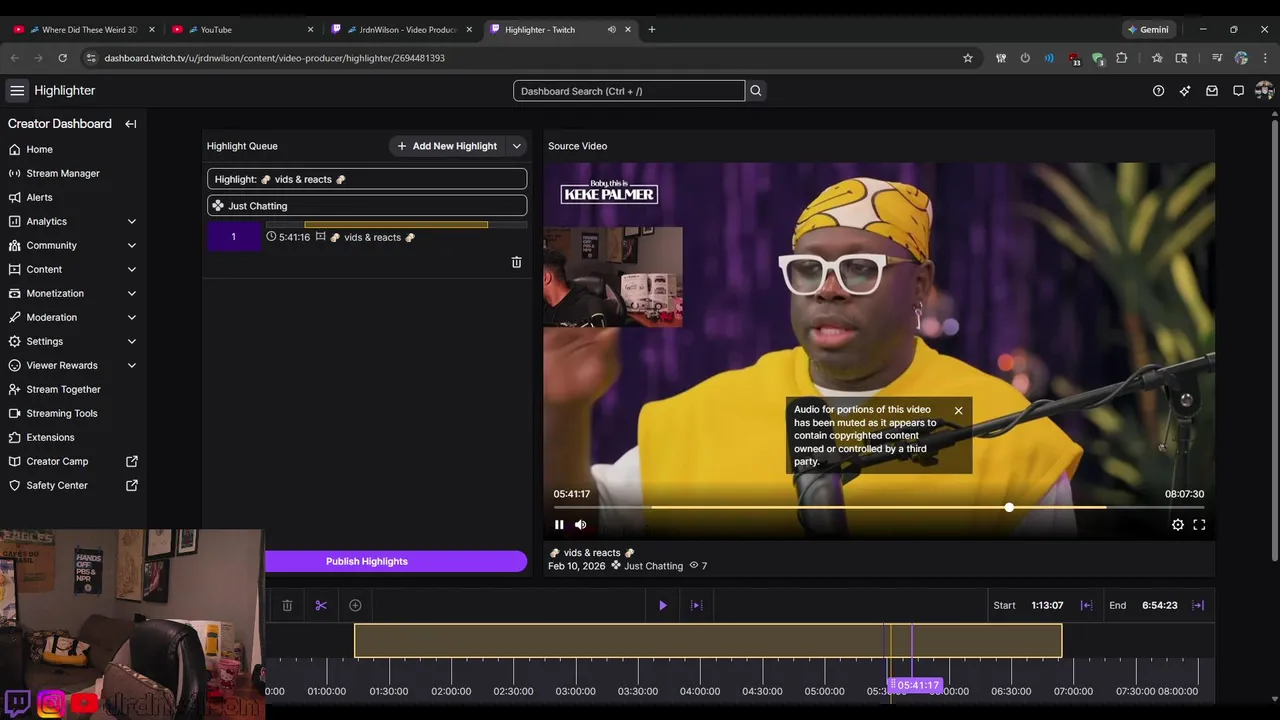1280x720 pixels.
Task: Edit the Just Chatting category field
Action: [x=367, y=206]
